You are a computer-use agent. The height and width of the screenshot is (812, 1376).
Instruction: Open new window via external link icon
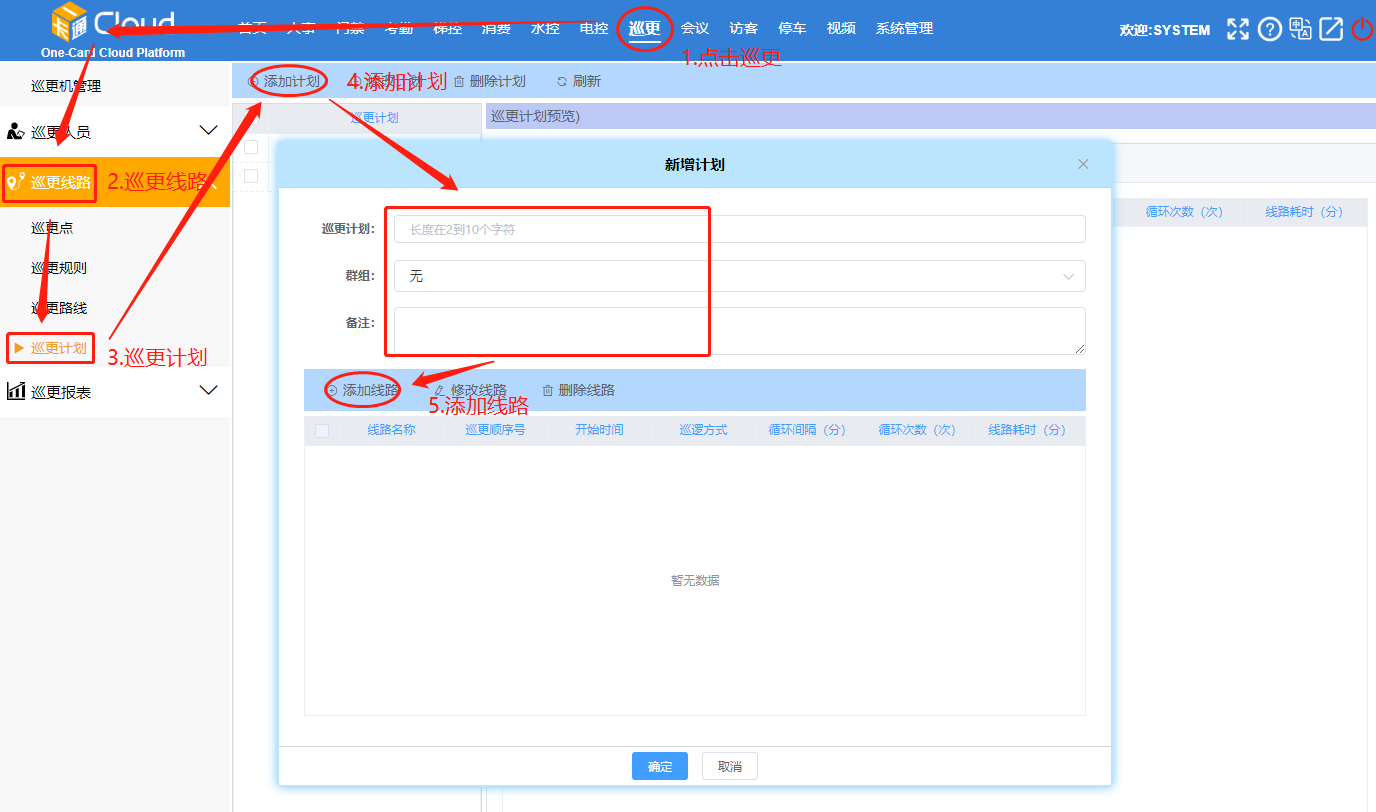click(1331, 29)
